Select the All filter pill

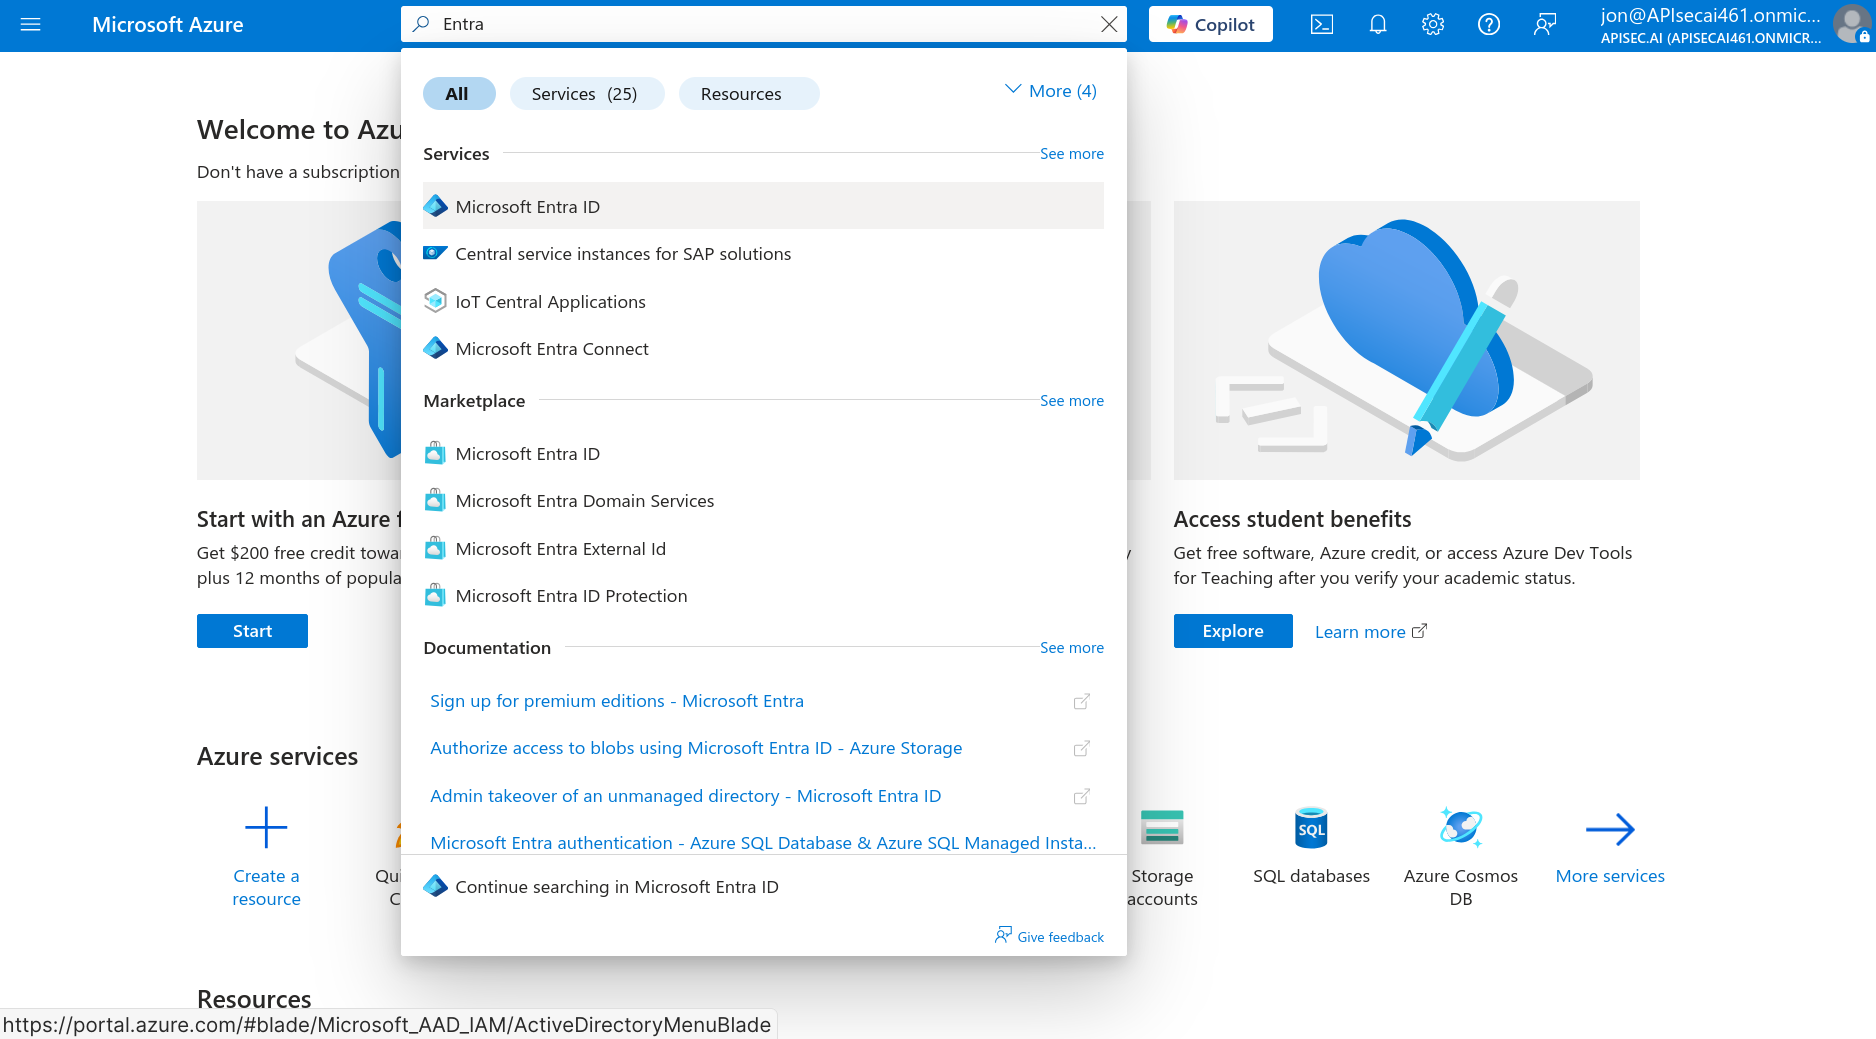coord(458,94)
